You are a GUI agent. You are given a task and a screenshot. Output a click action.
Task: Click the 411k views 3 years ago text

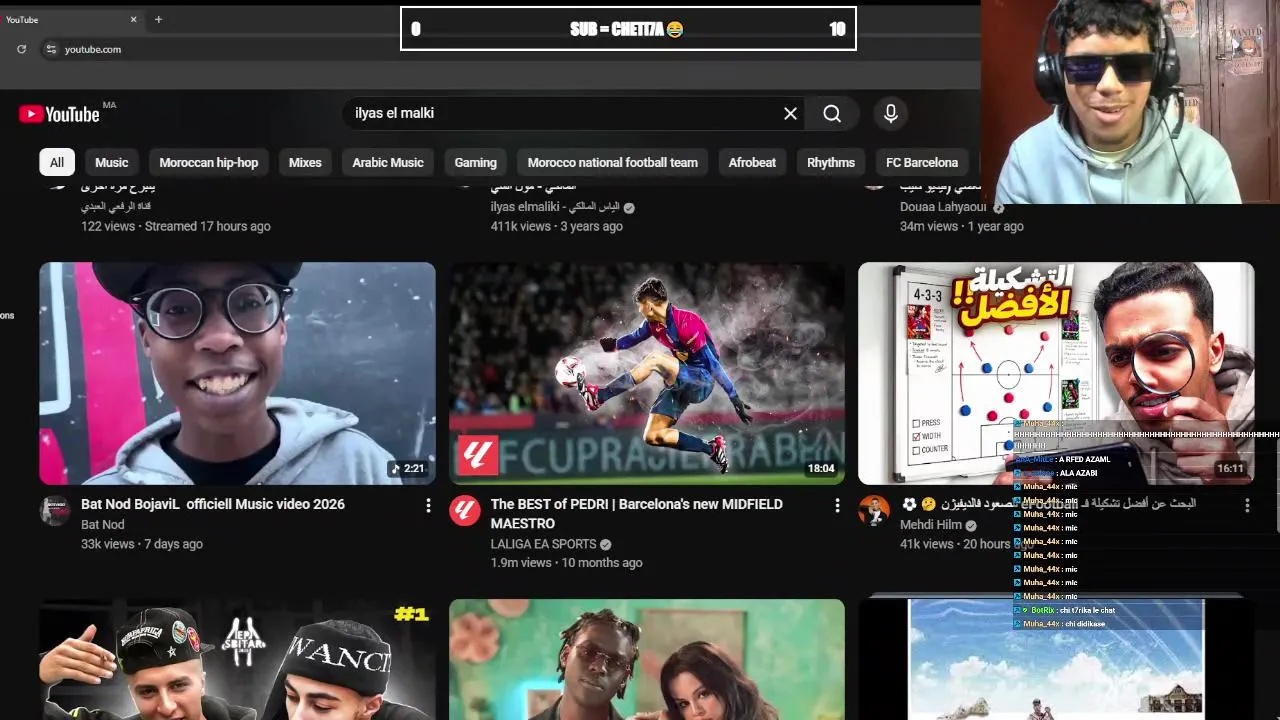click(x=556, y=226)
